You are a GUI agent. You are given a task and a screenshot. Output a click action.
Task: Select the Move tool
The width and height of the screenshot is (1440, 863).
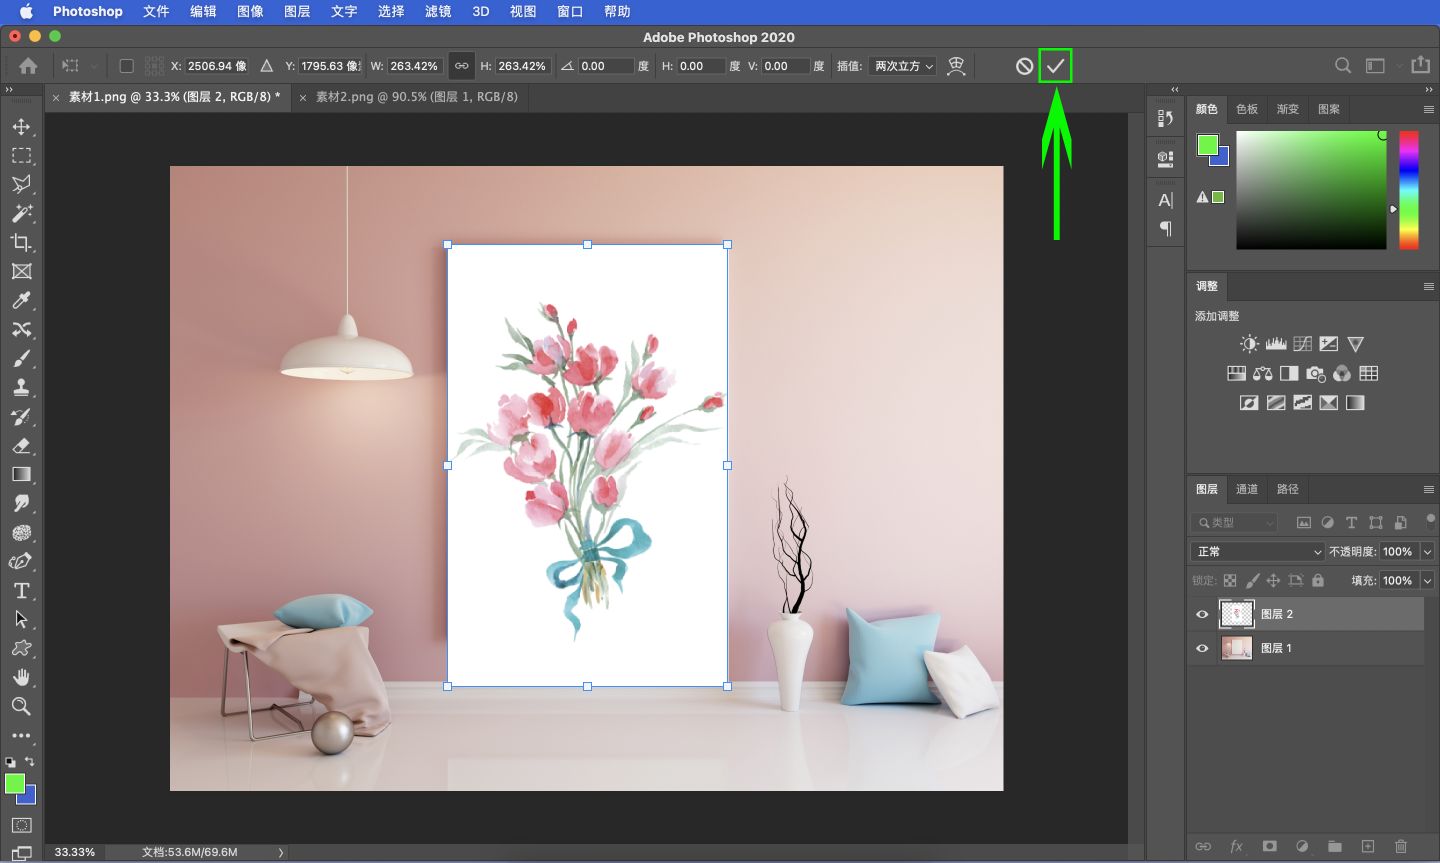[x=21, y=126]
